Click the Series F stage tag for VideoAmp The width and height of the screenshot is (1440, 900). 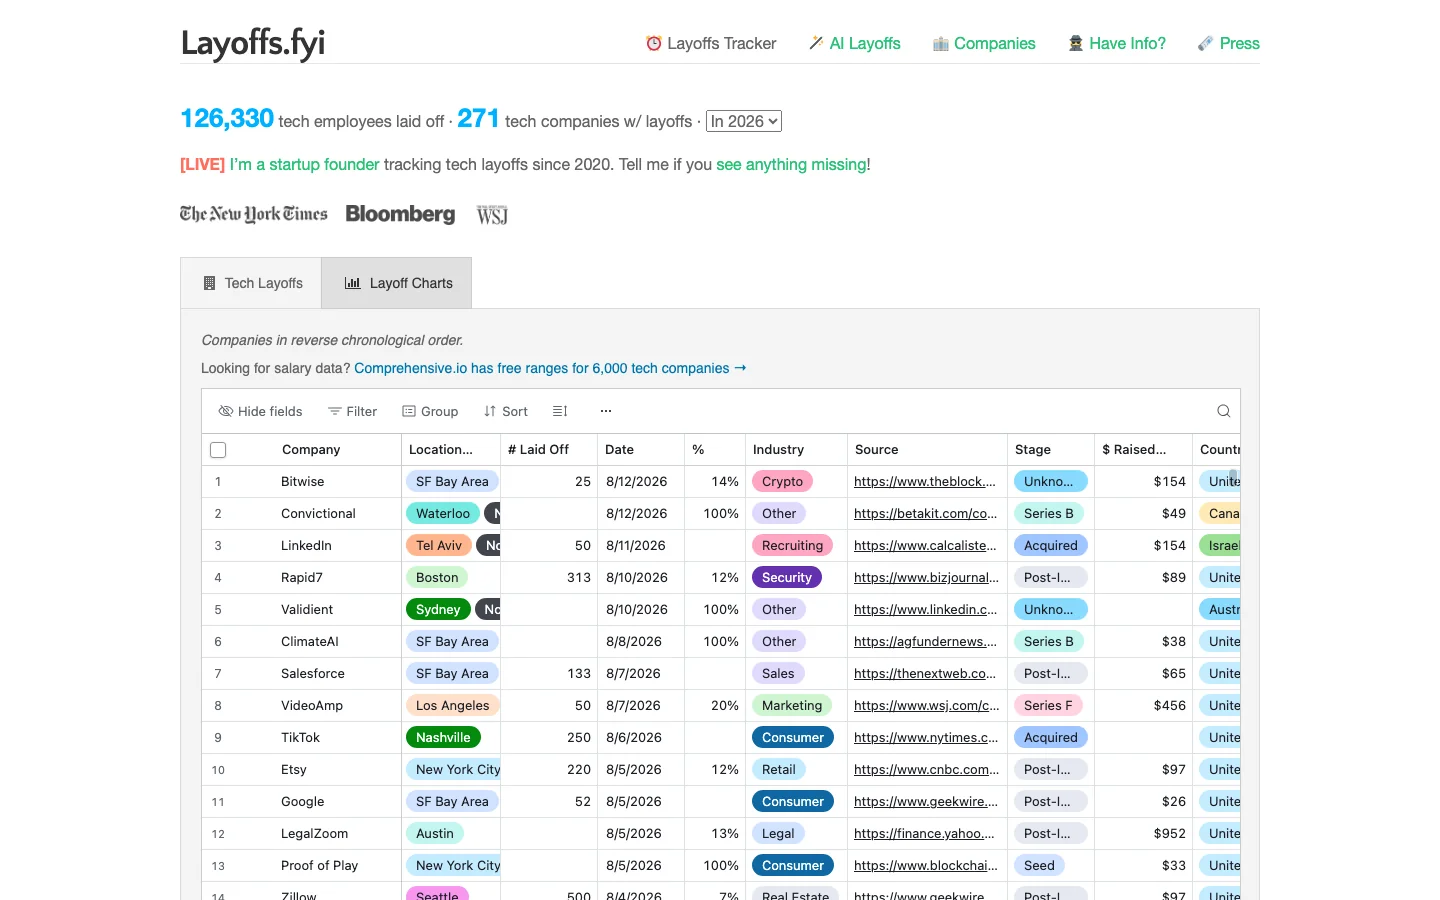point(1048,705)
